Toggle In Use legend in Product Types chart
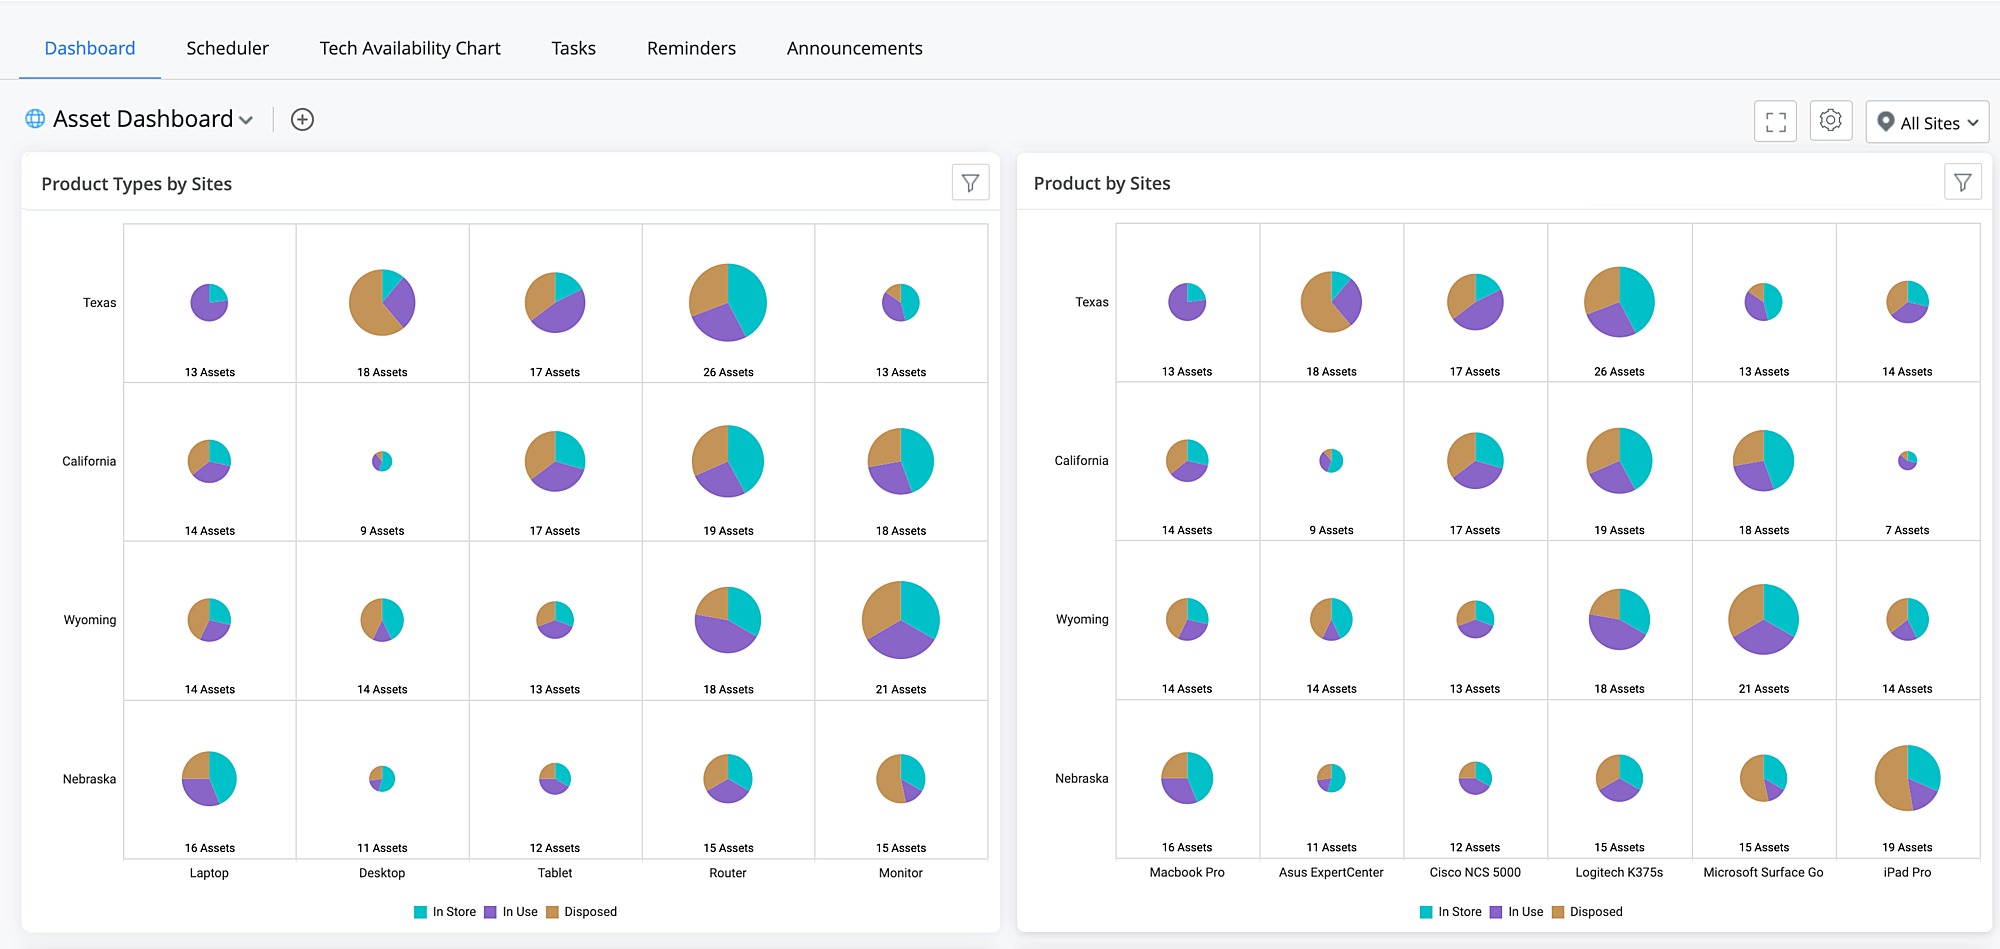This screenshot has height=949, width=2000. pyautogui.click(x=511, y=912)
